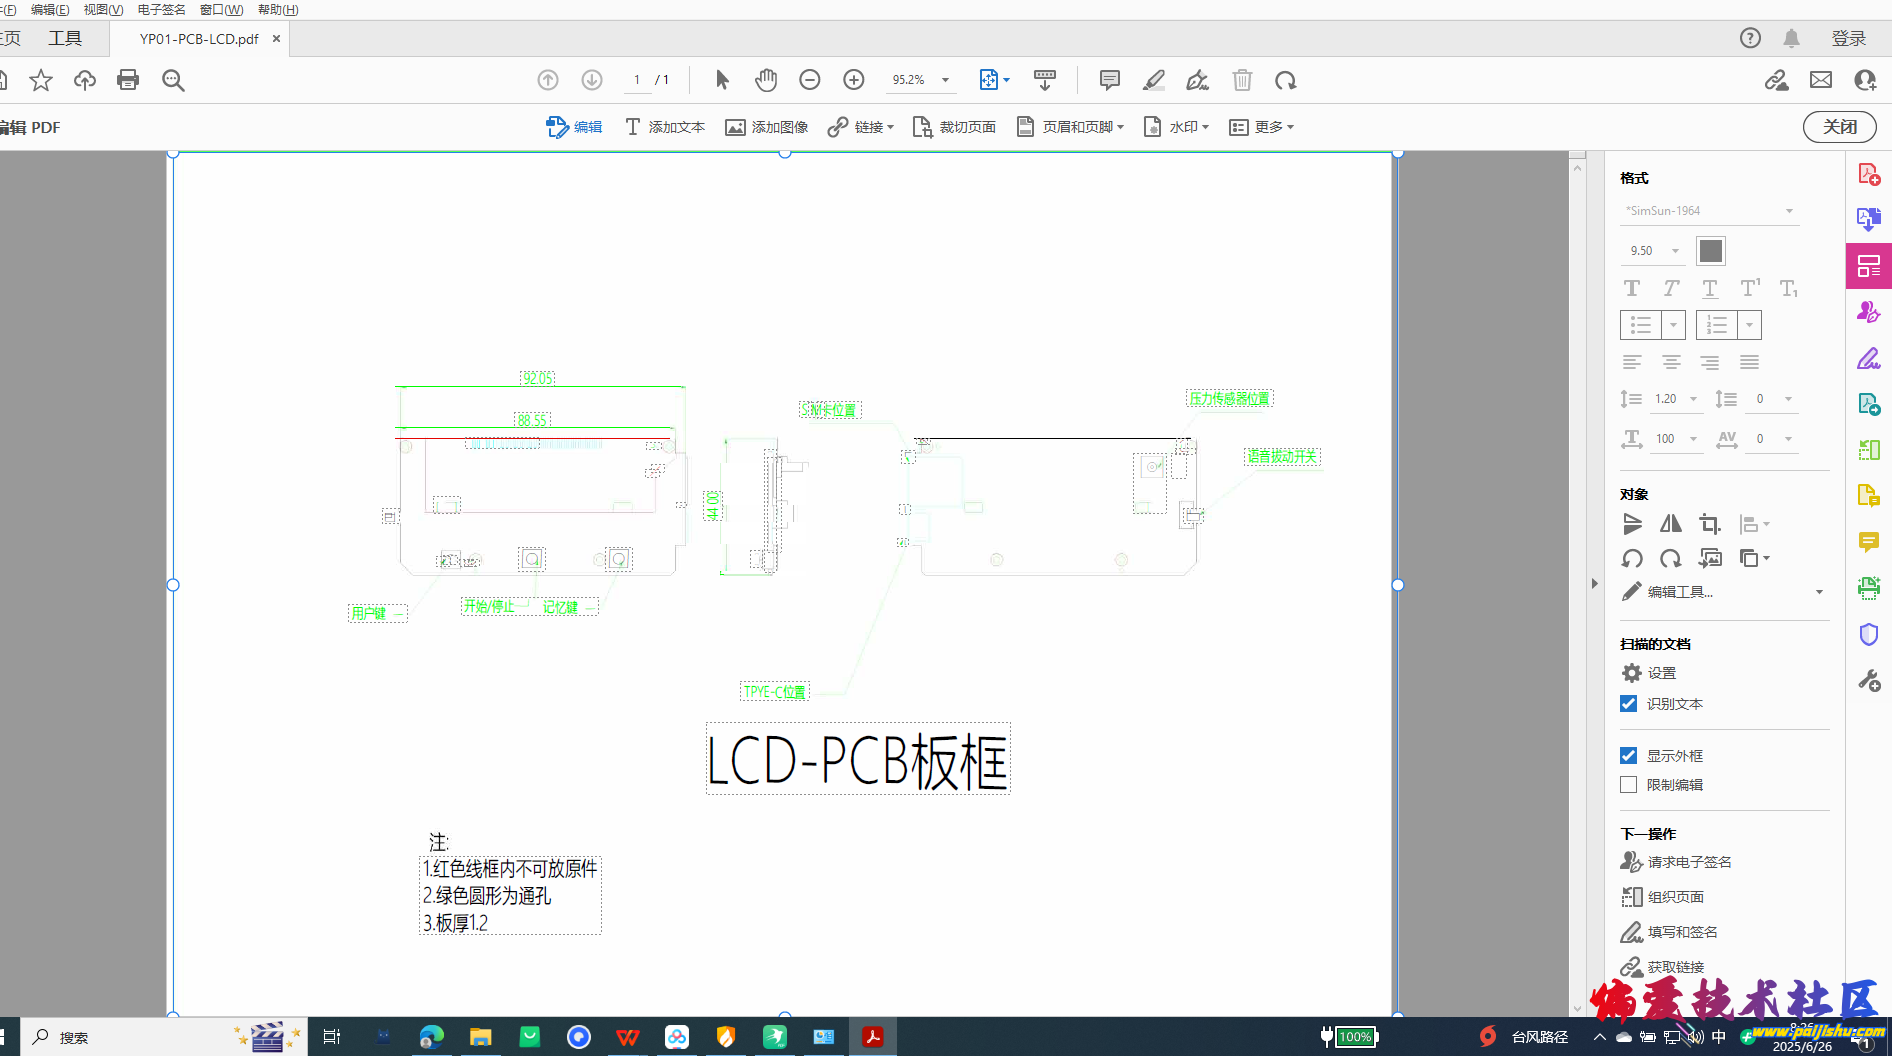
Task: Click the 关闭 button
Action: [1840, 127]
